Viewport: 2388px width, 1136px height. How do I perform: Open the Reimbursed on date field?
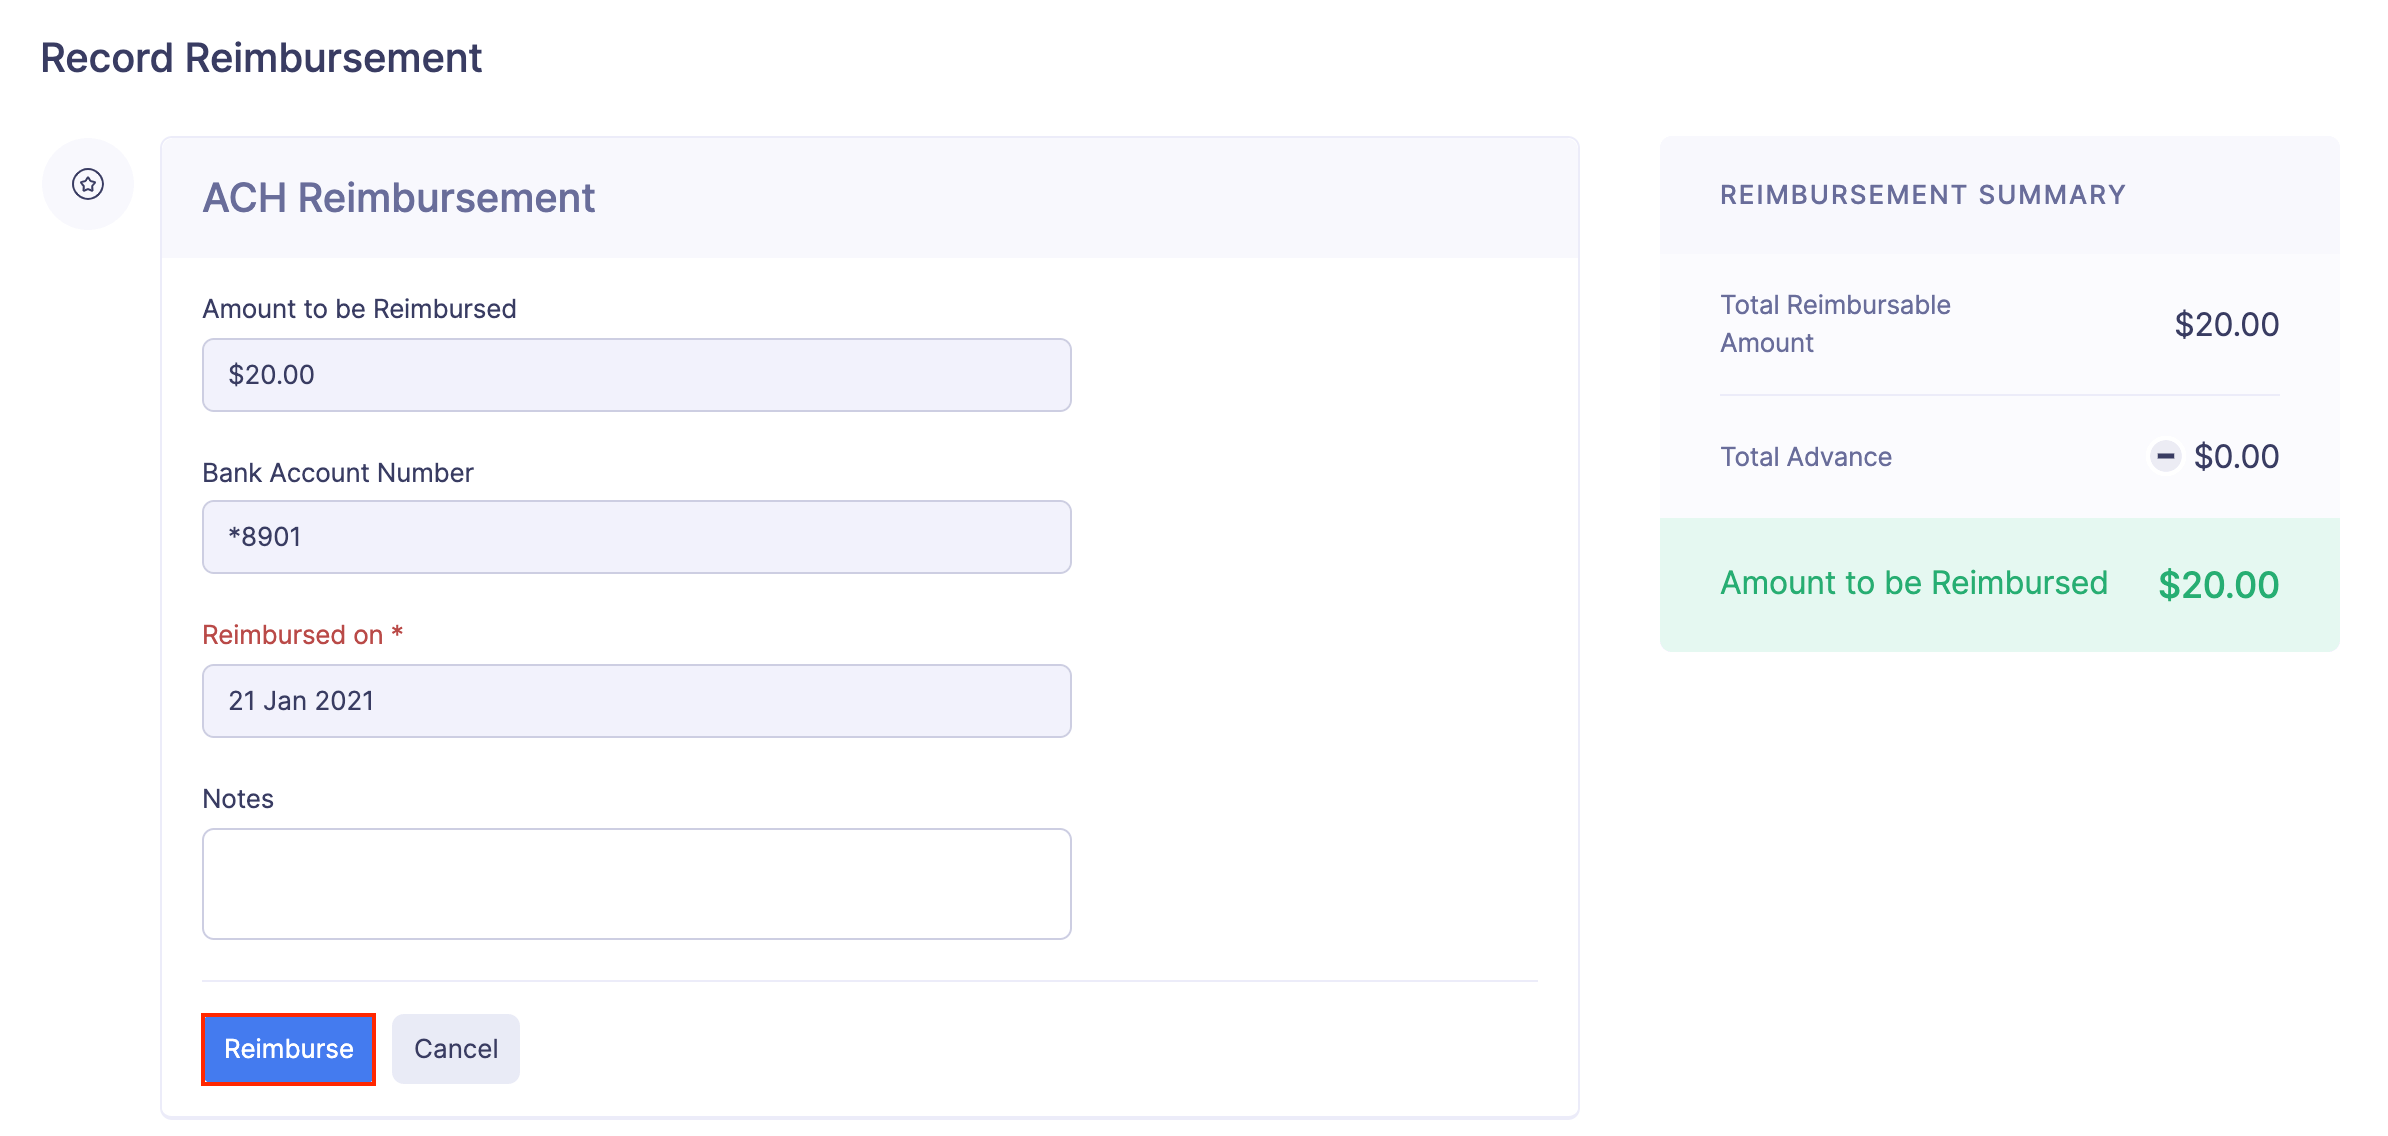point(636,701)
